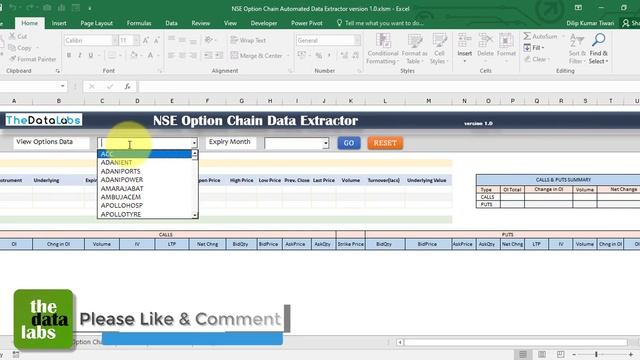The image size is (640, 360).
Task: Click the Copy icon in Clipboard
Action: click(x=12, y=48)
